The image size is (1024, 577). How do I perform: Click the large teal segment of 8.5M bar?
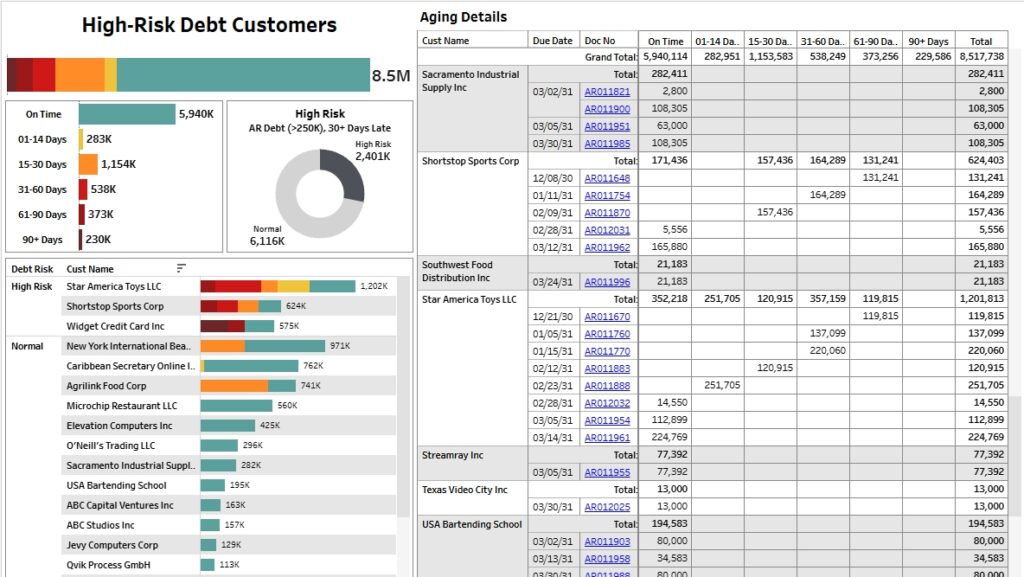pos(242,76)
